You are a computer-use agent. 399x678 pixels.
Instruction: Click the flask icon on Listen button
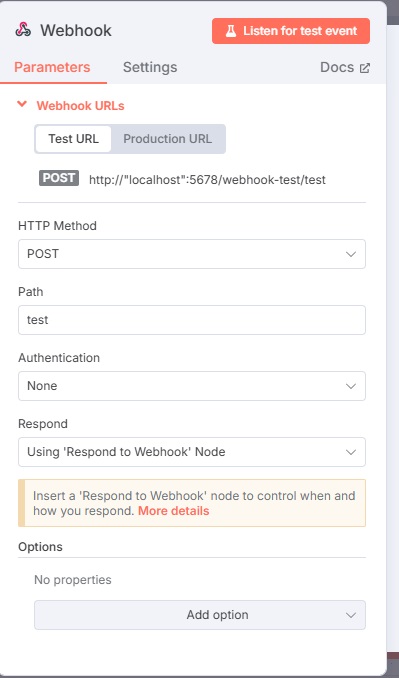231,31
